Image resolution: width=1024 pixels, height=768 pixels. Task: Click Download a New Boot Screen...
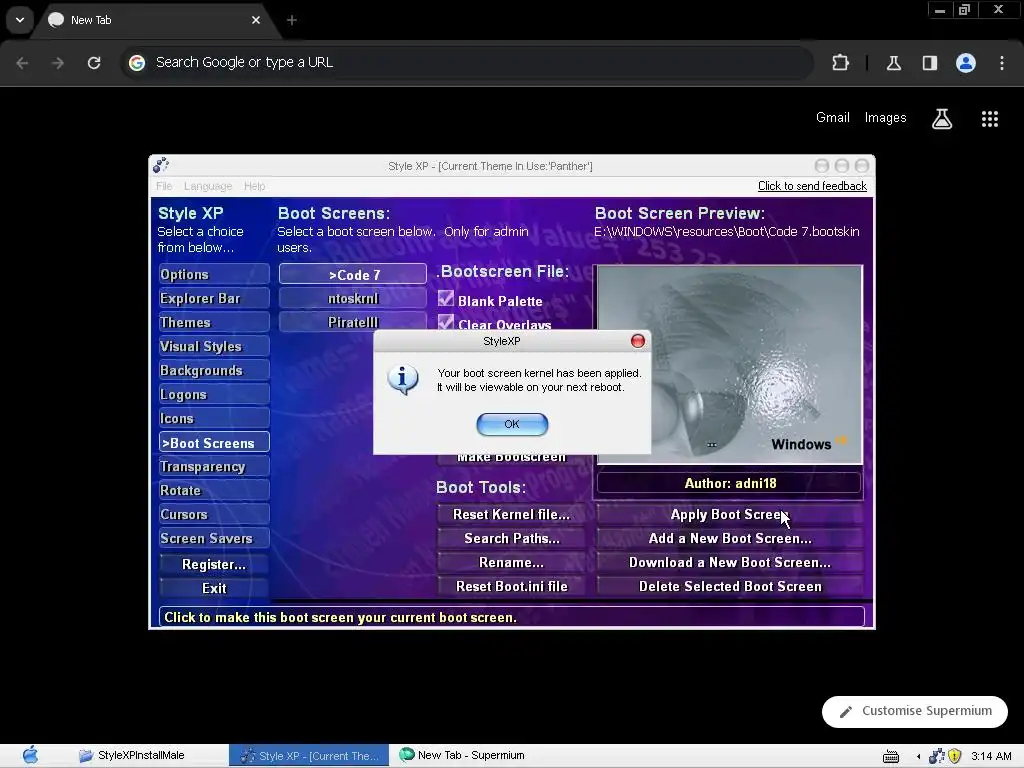pyautogui.click(x=729, y=562)
